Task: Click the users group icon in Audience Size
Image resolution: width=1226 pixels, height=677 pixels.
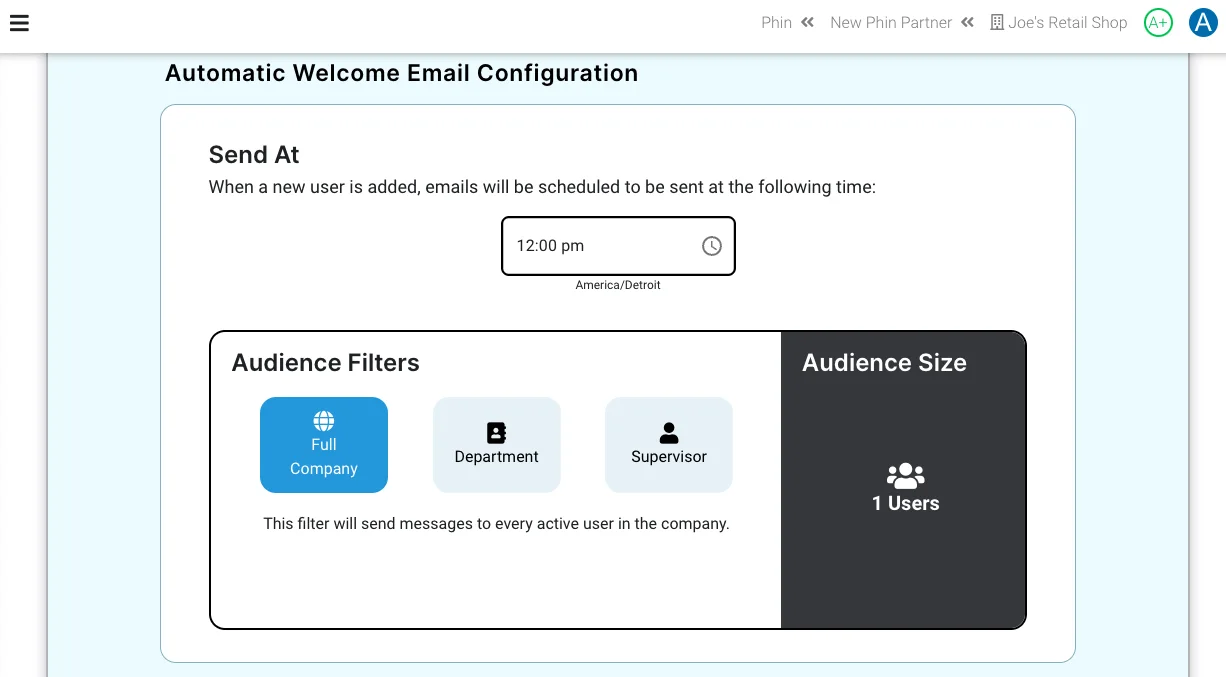Action: [x=906, y=476]
